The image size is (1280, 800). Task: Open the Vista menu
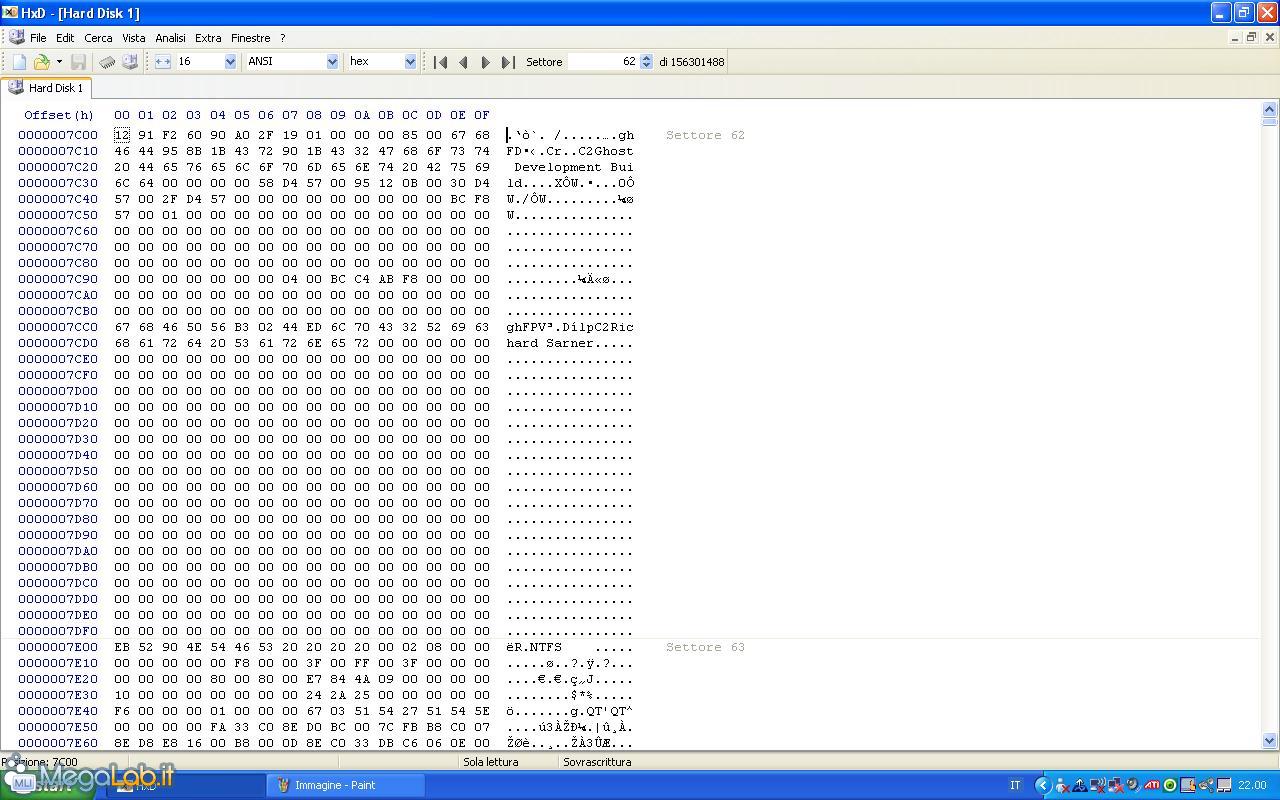tap(134, 38)
